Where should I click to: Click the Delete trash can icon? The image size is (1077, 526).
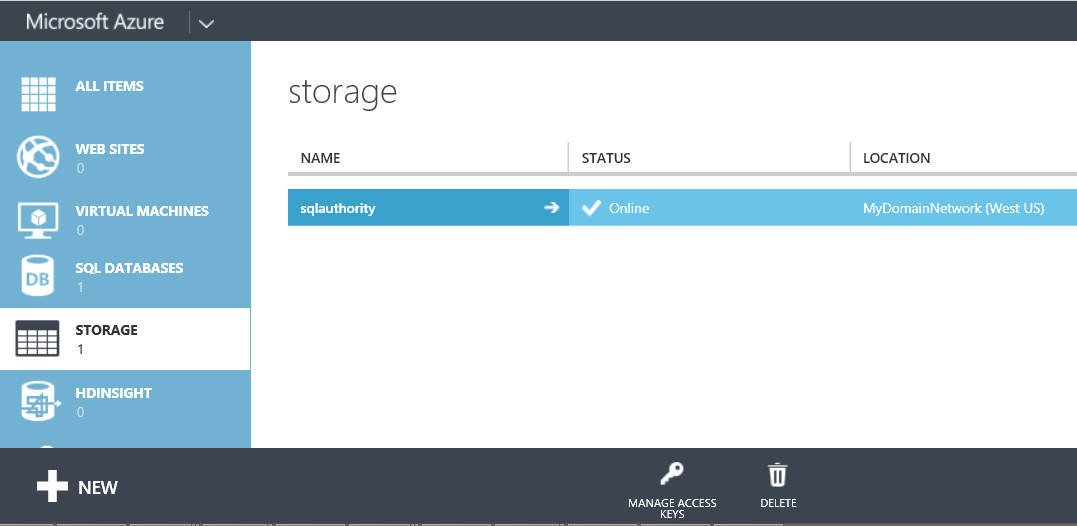click(777, 474)
